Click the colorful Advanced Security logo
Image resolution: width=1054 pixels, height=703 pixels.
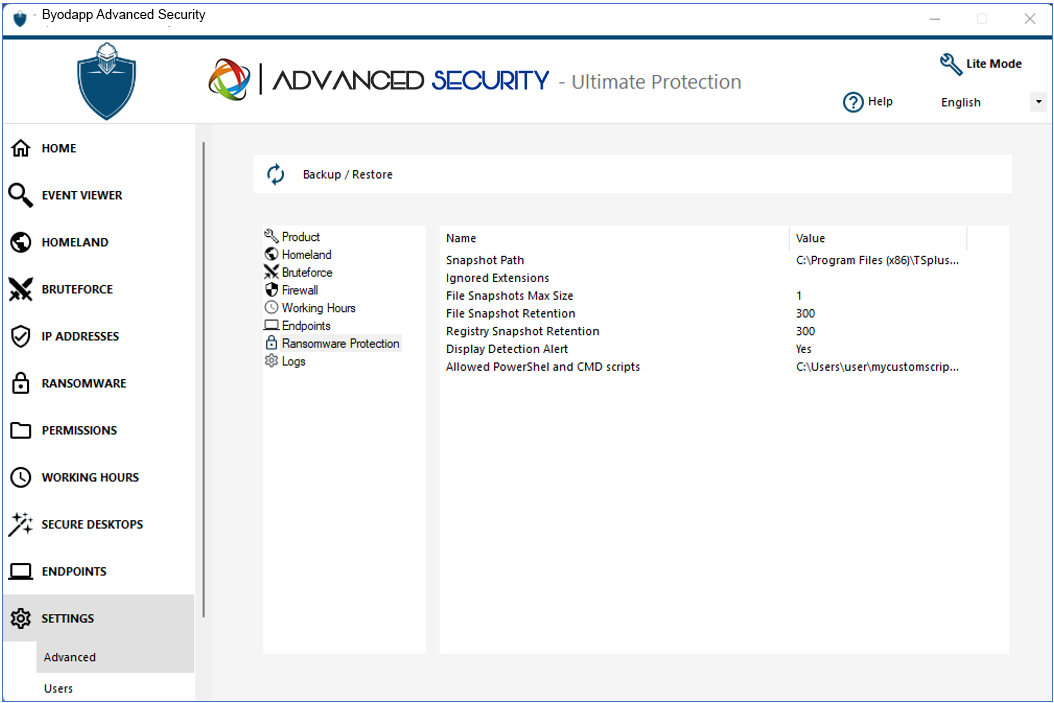point(229,79)
